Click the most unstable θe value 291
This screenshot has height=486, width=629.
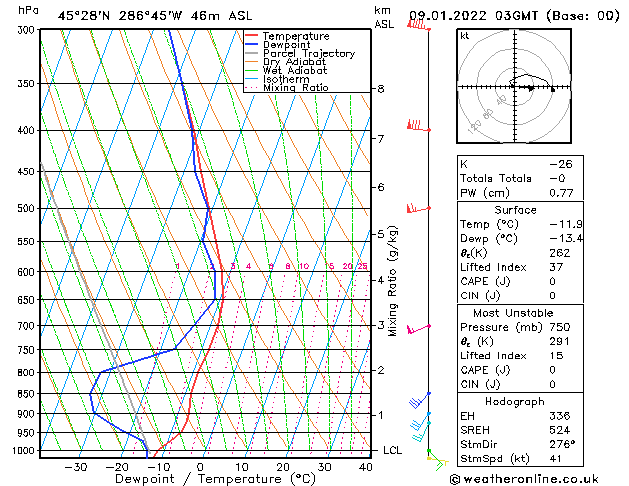pyautogui.click(x=560, y=342)
